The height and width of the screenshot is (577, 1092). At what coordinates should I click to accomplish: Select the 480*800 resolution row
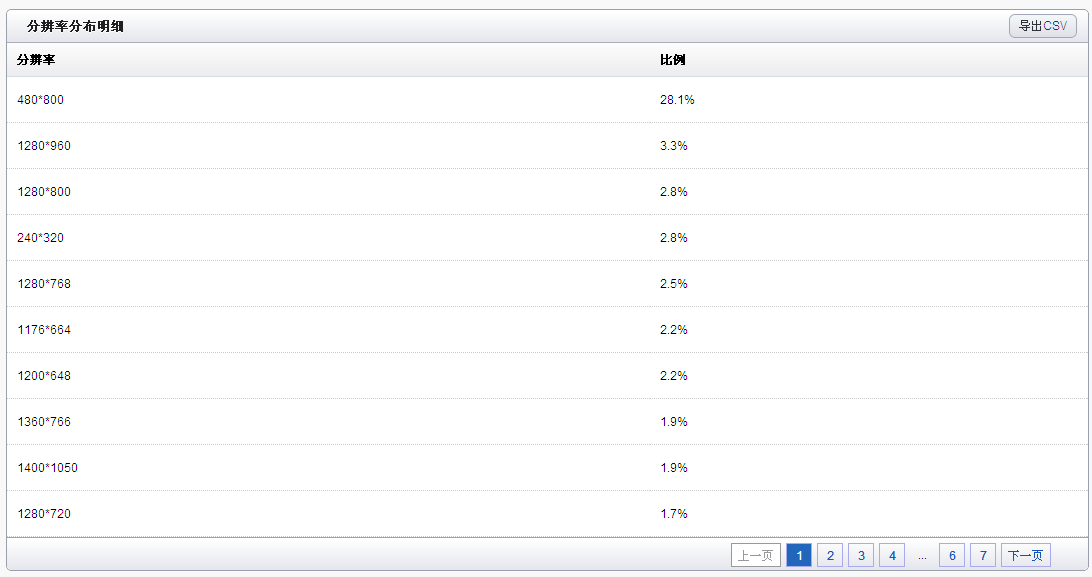tap(547, 100)
